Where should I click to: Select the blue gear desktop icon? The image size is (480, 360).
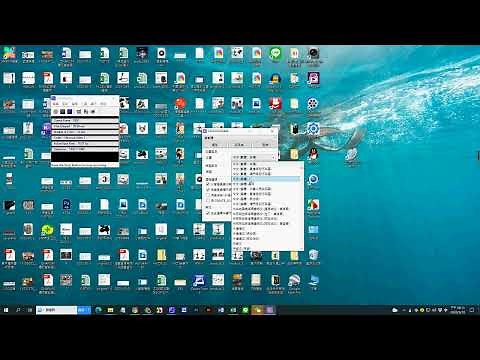(x=313, y=129)
